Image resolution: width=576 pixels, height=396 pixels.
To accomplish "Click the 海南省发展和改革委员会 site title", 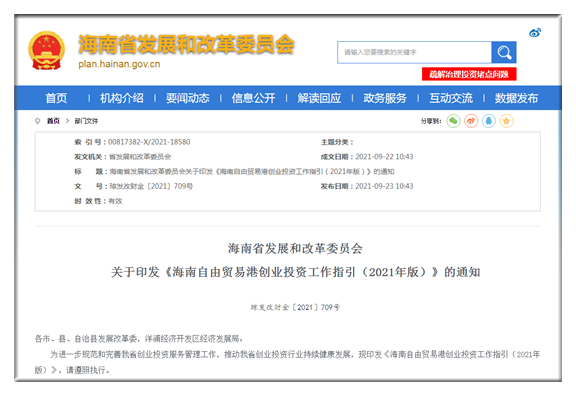I will pyautogui.click(x=186, y=44).
